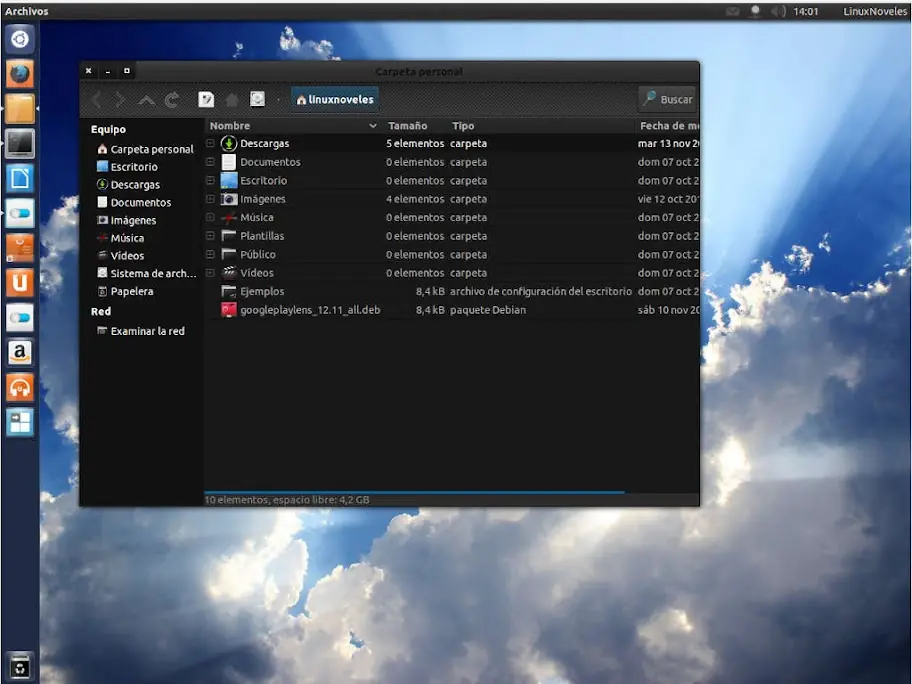The width and height of the screenshot is (912, 684).
Task: Open Ubuntu Software Center bag icon
Action: 20,248
